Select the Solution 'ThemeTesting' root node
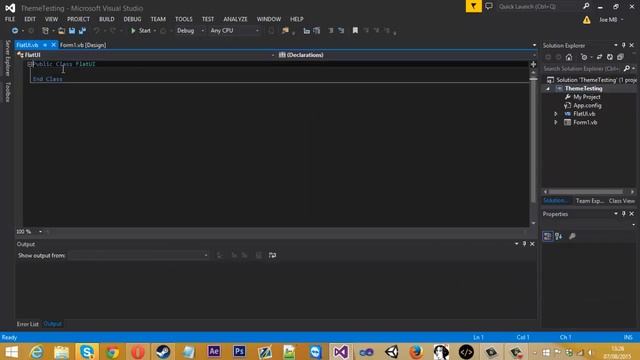Image resolution: width=640 pixels, height=360 pixels. (x=592, y=80)
